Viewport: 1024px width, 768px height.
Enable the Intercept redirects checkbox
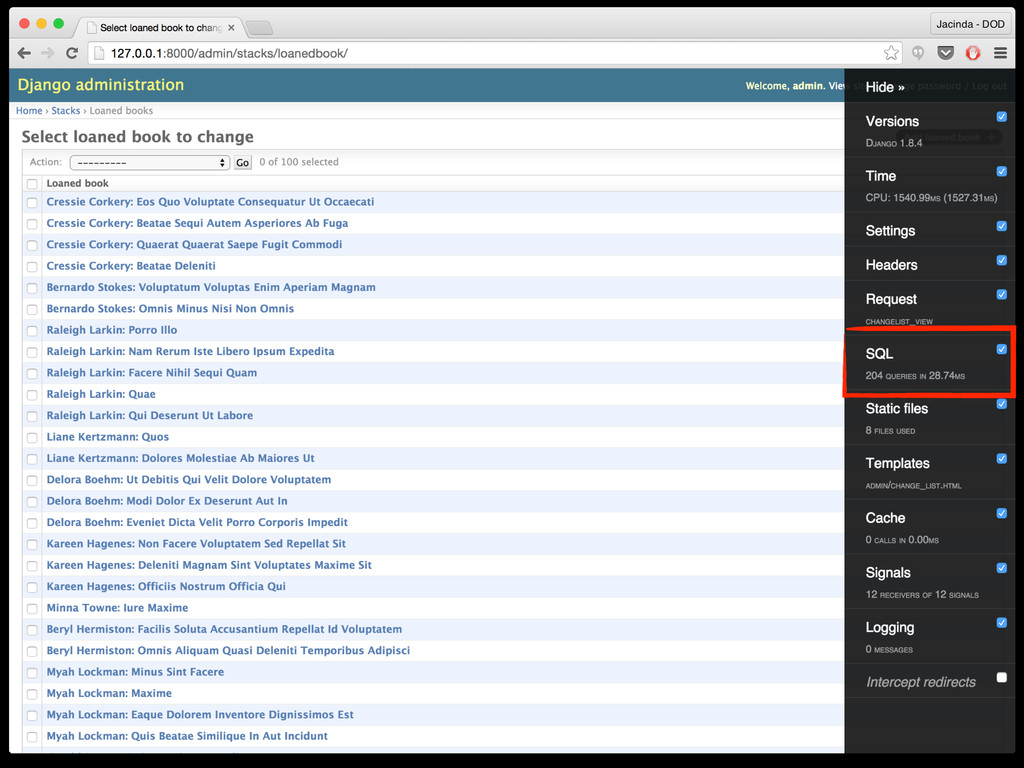coord(1001,677)
